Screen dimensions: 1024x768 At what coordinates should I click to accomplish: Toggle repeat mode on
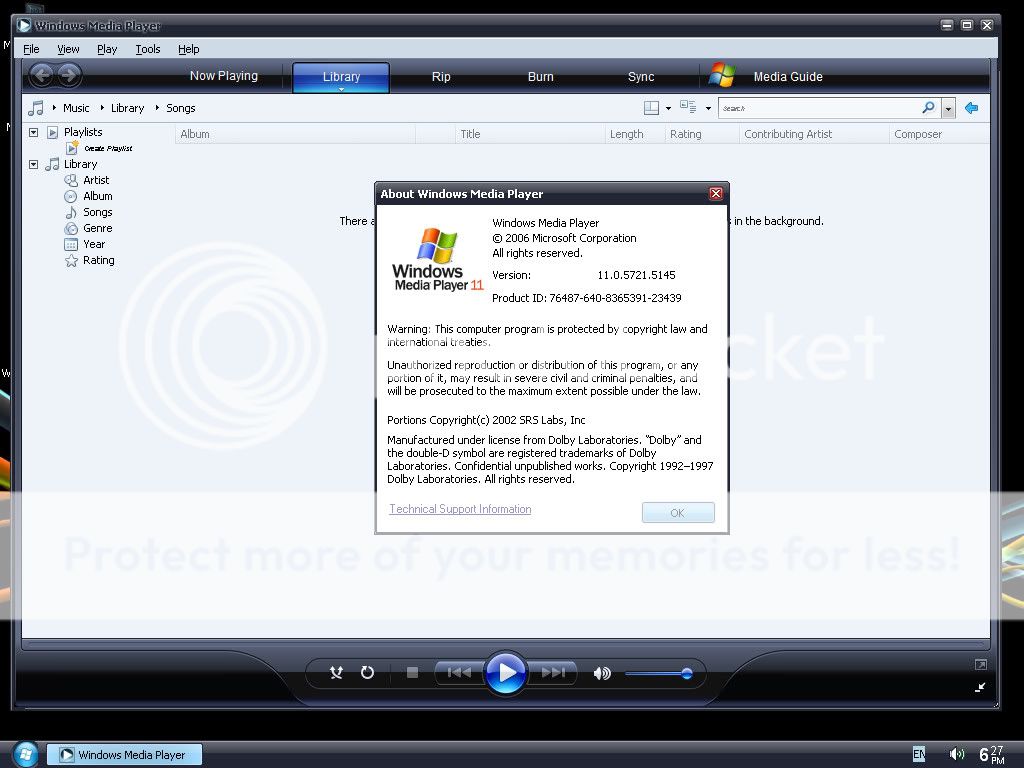coord(367,673)
